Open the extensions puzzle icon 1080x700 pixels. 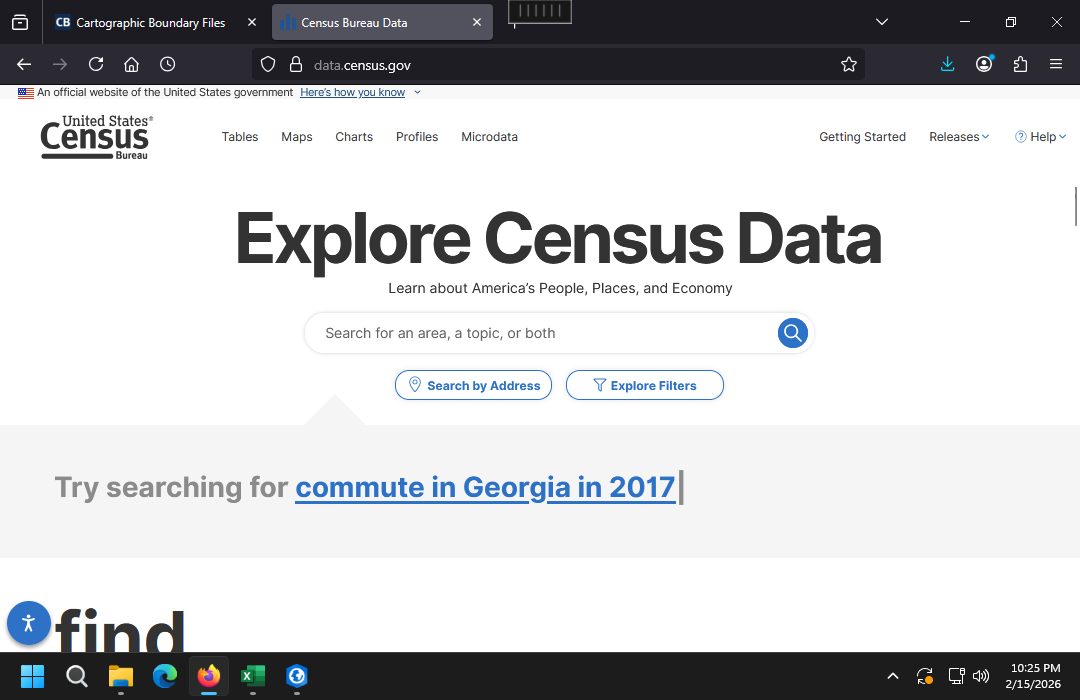click(1020, 65)
